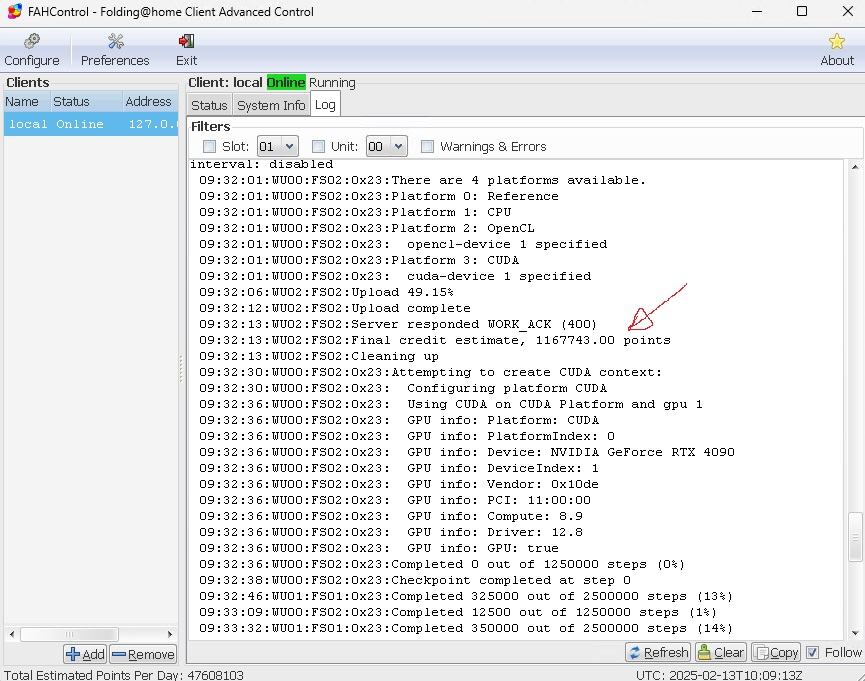Click the log scrollbar down arrow
Viewport: 865px width, 681px height.
[855, 633]
